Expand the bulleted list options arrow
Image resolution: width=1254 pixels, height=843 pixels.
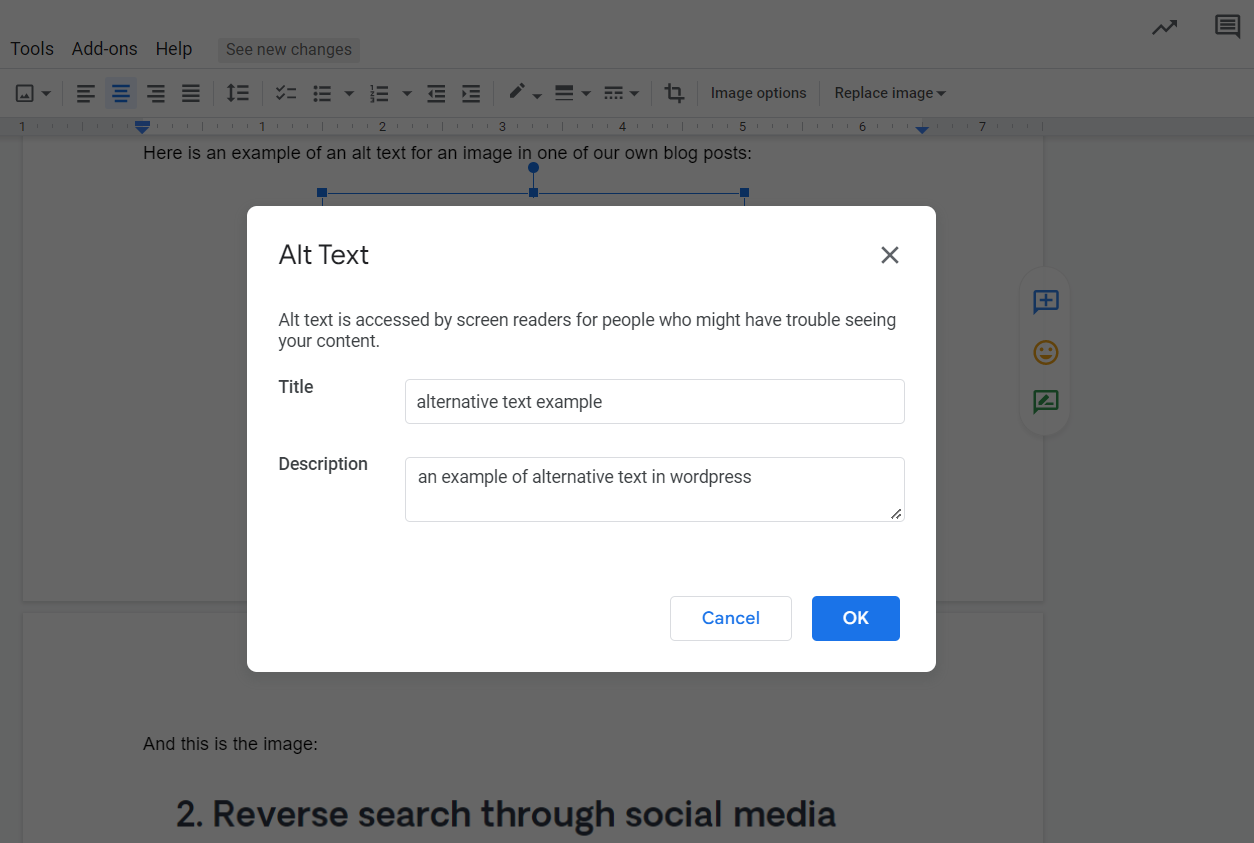click(x=349, y=94)
